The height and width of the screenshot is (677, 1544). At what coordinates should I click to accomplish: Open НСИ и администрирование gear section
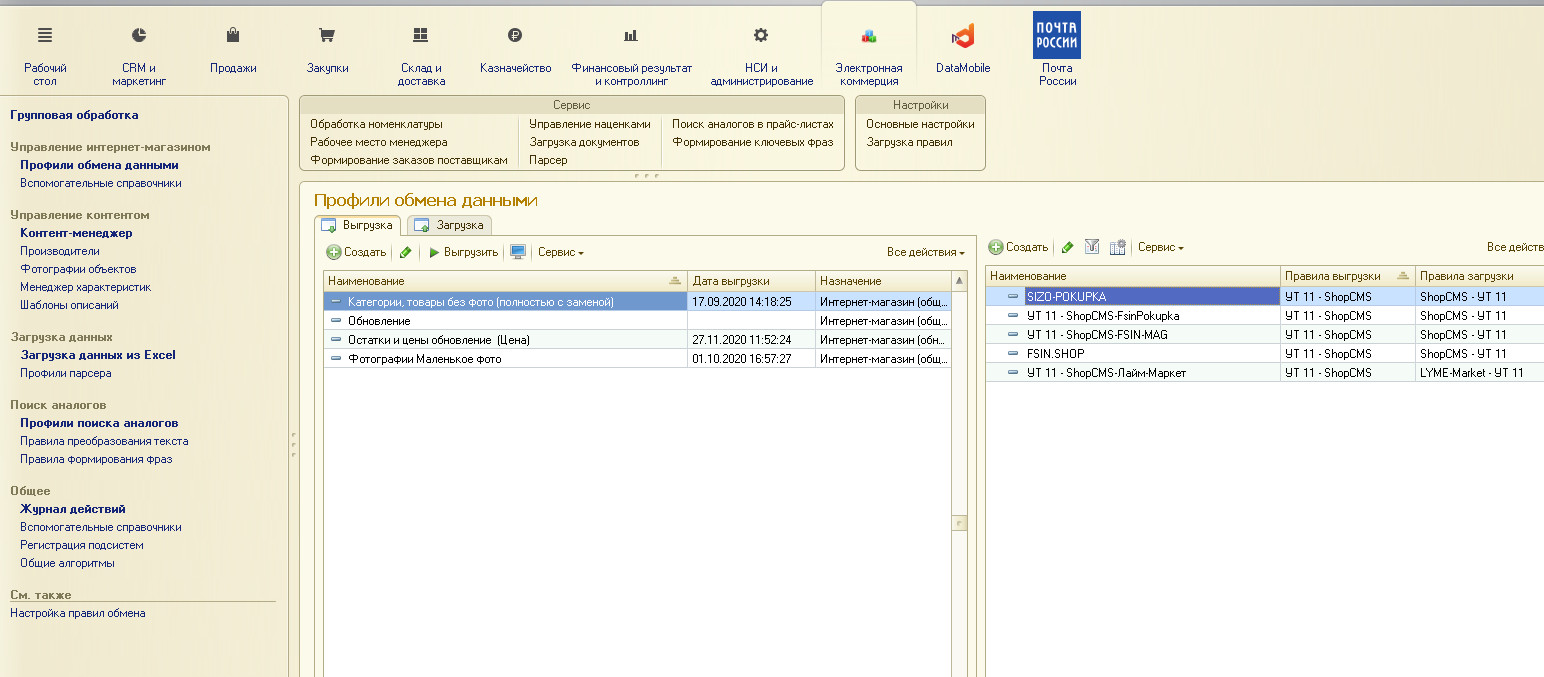(x=761, y=49)
